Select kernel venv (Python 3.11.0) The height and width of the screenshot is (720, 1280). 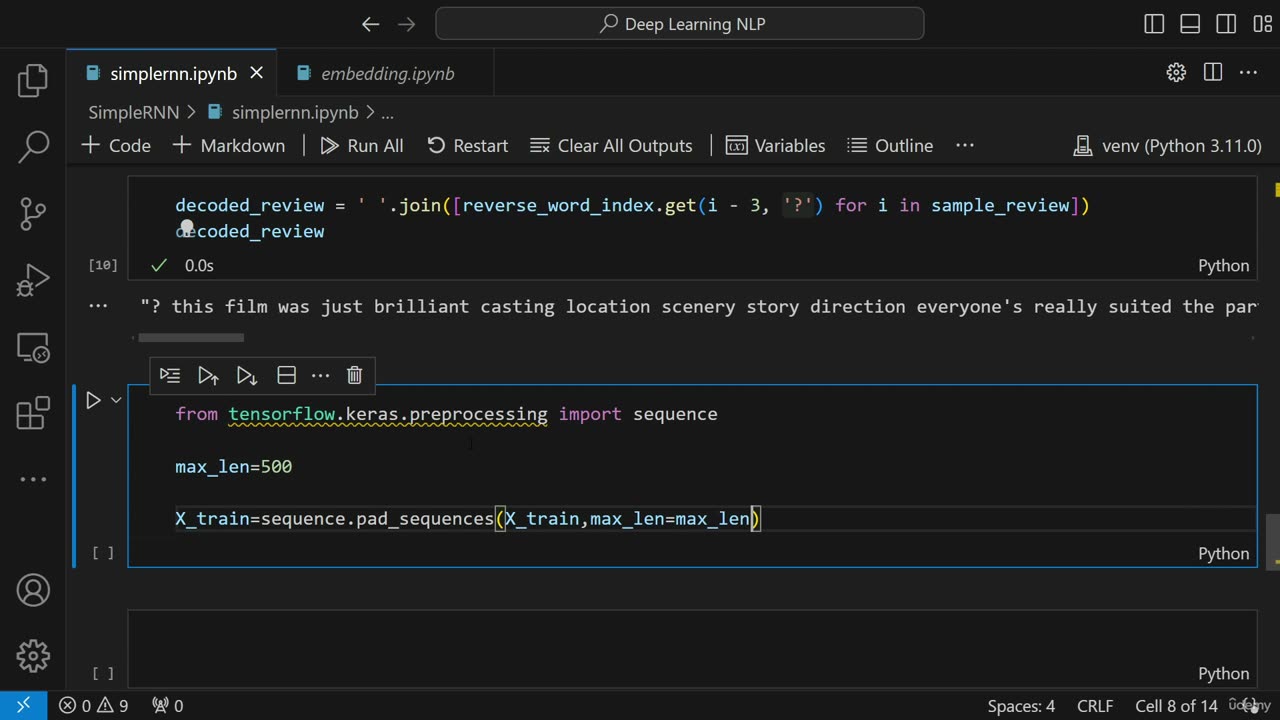pos(1167,145)
